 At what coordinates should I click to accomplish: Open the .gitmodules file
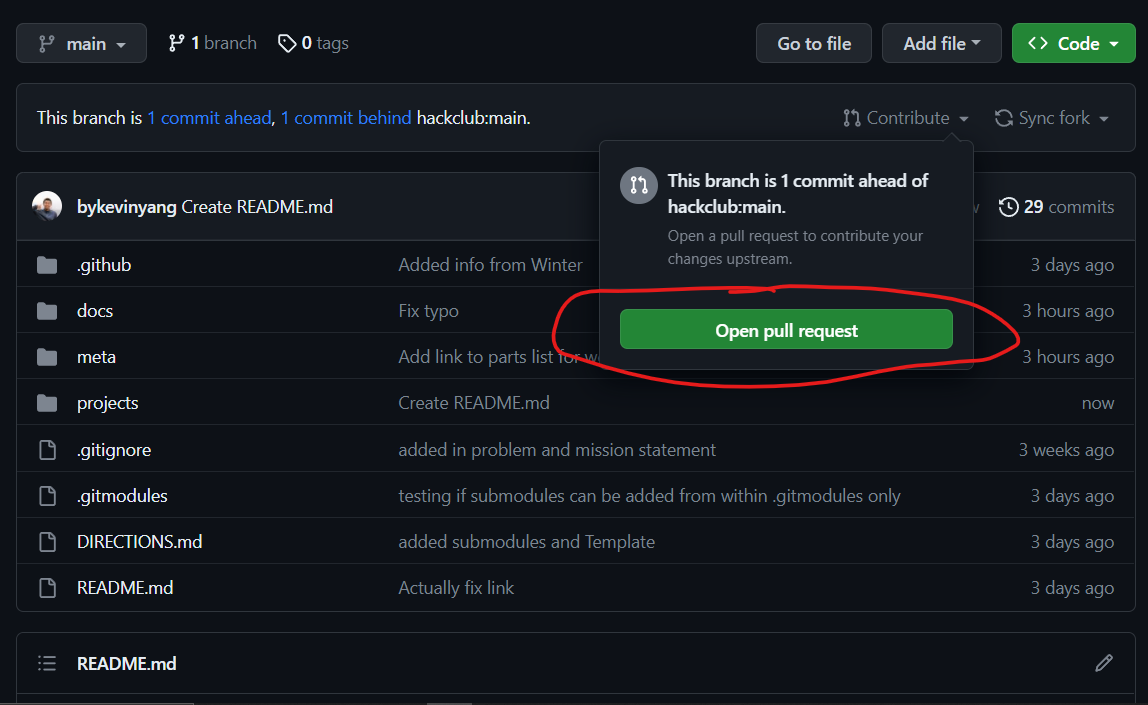pyautogui.click(x=122, y=496)
